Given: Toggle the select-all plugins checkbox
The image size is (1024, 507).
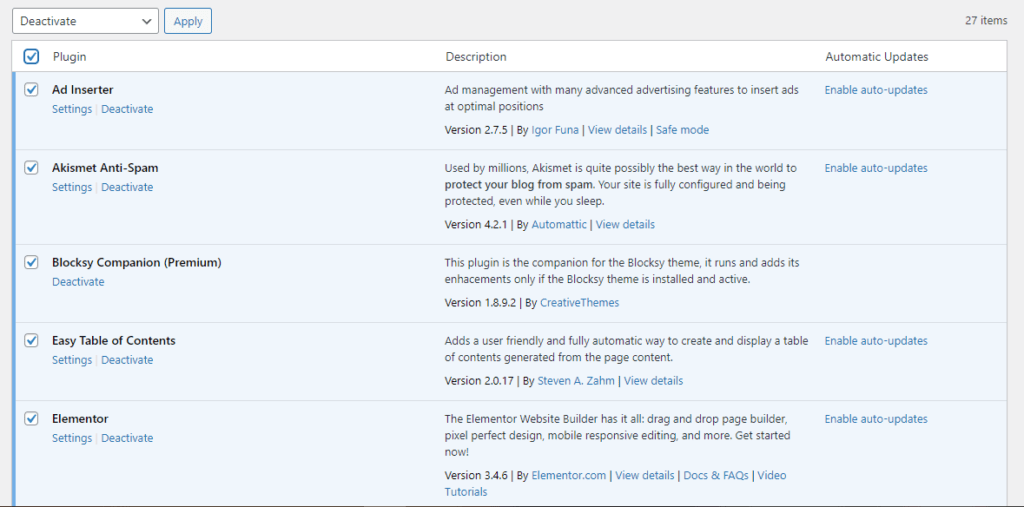Looking at the screenshot, I should coord(31,57).
